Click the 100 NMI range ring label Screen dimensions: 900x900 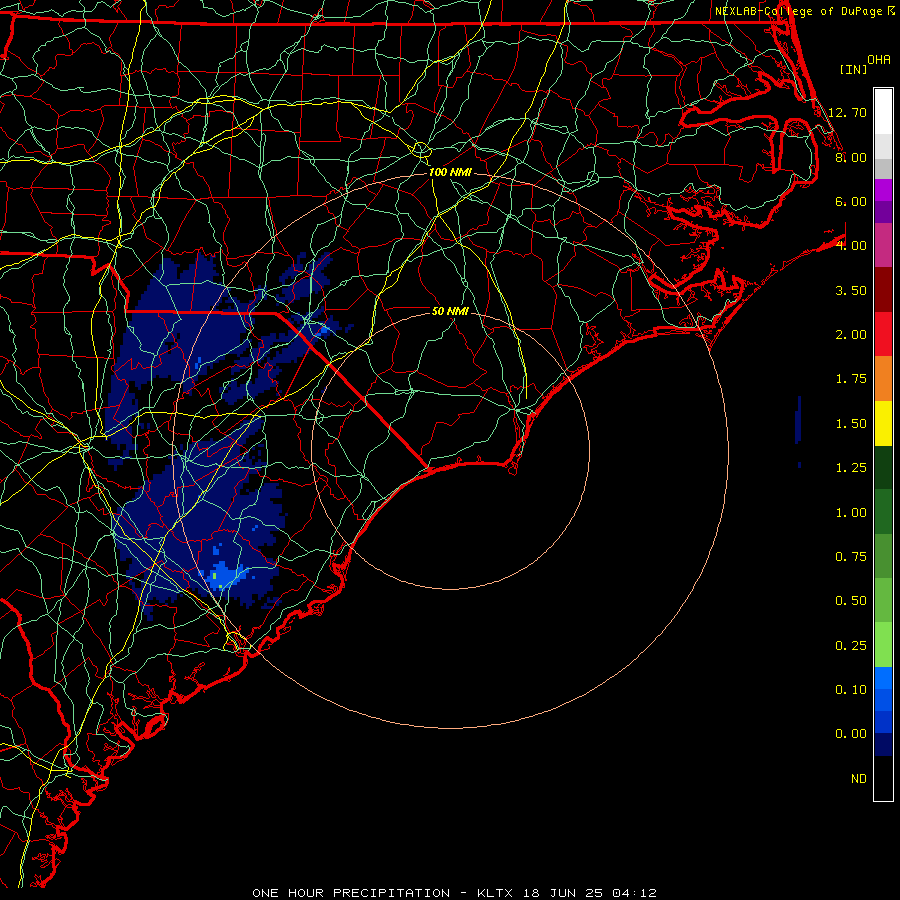pos(450,172)
